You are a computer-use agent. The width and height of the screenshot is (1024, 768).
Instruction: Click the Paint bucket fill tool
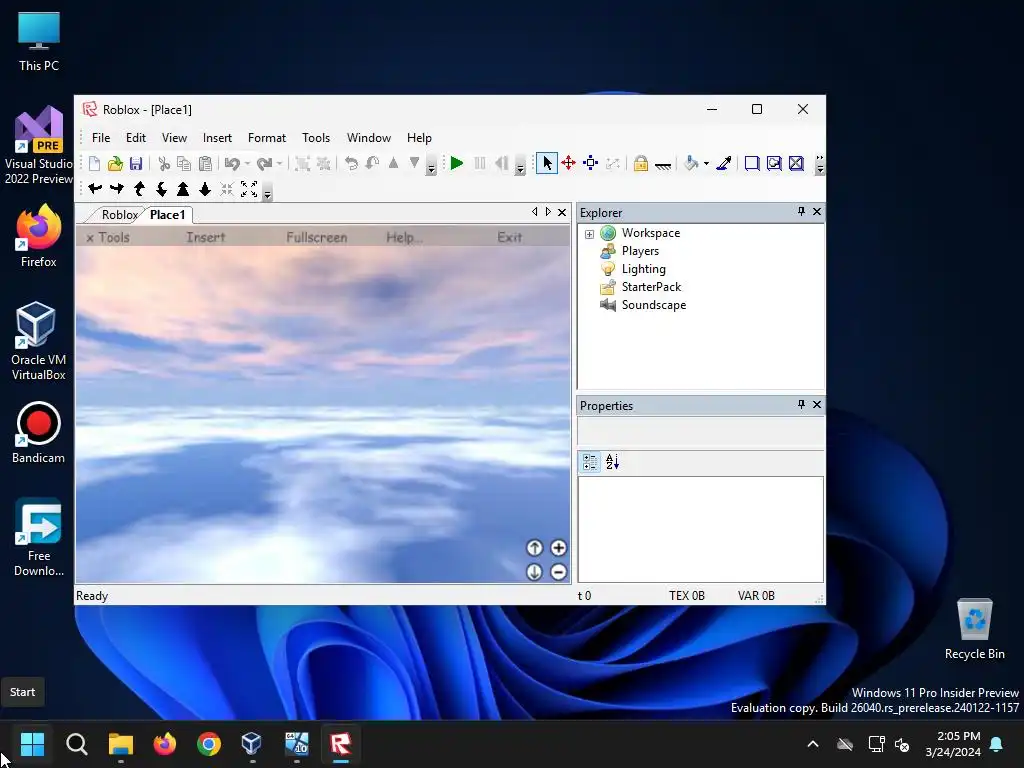(x=691, y=163)
